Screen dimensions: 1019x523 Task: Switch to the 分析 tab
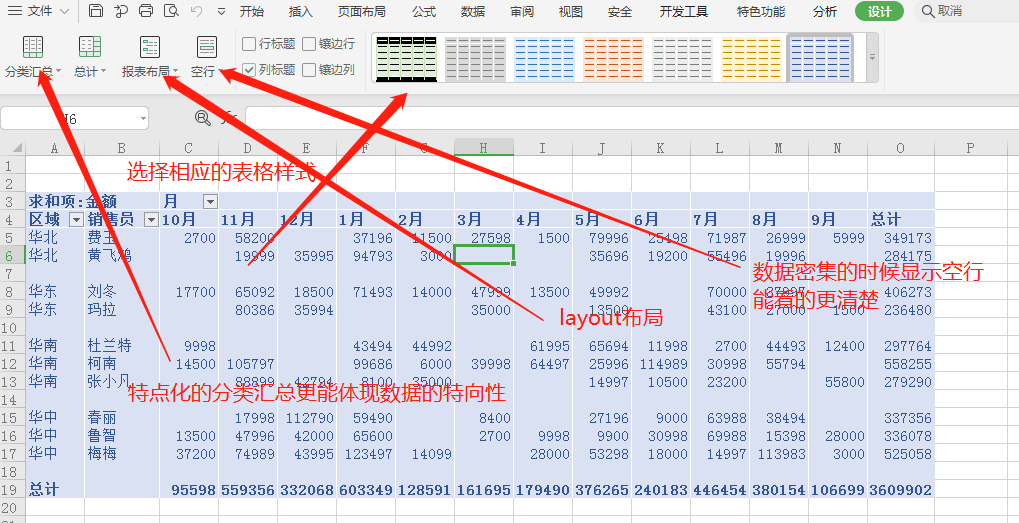coord(825,12)
